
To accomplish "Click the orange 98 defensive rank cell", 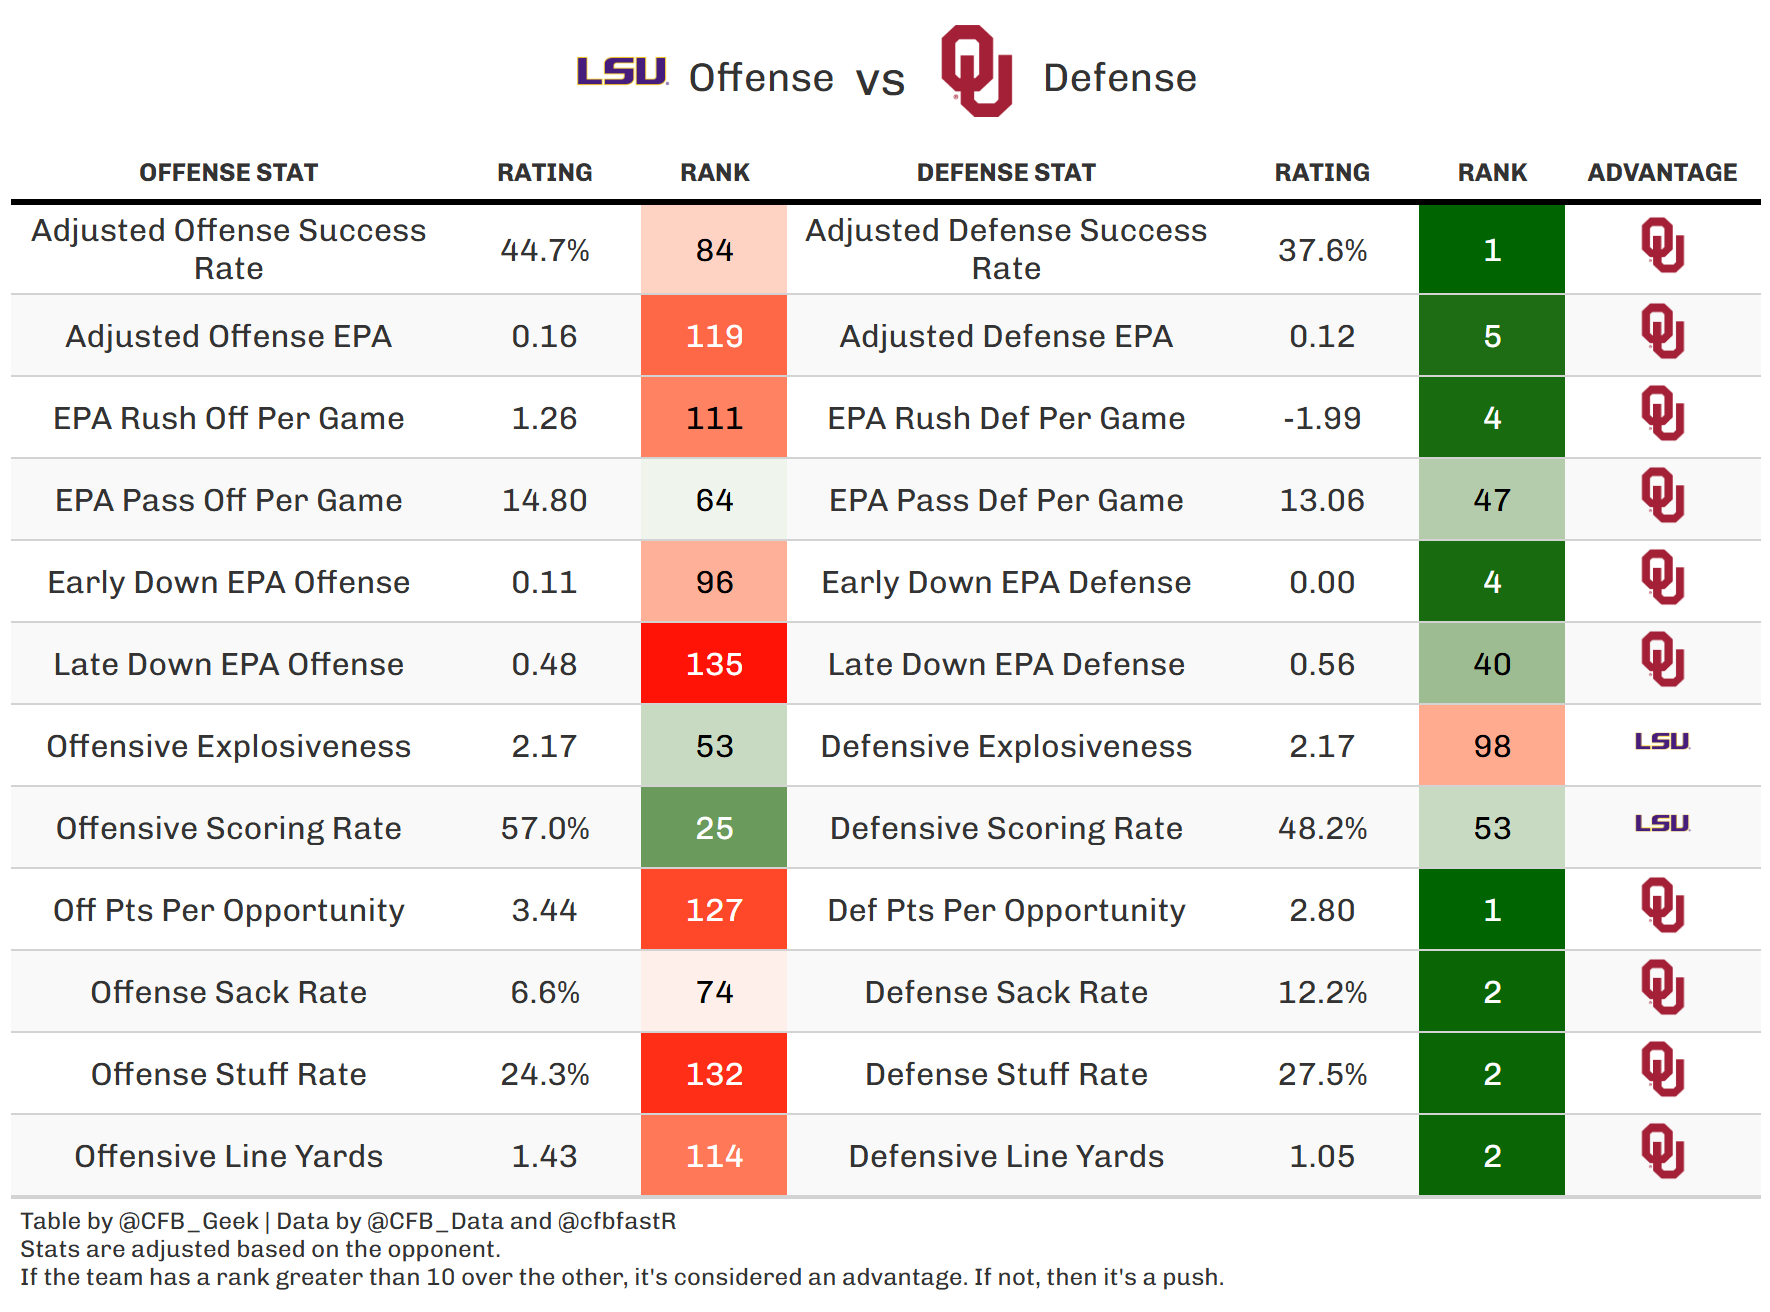I will point(1491,746).
